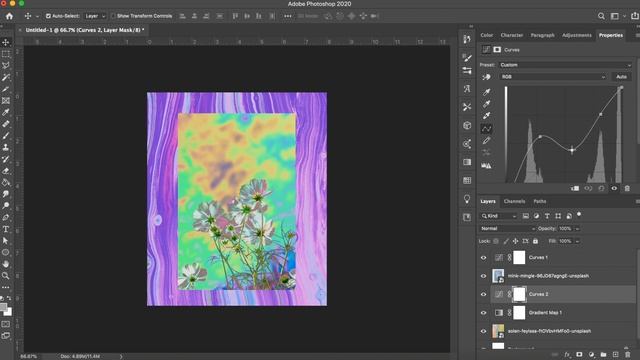The image size is (640, 360).
Task: Select the Rectangular Marquee tool
Action: (x=6, y=54)
